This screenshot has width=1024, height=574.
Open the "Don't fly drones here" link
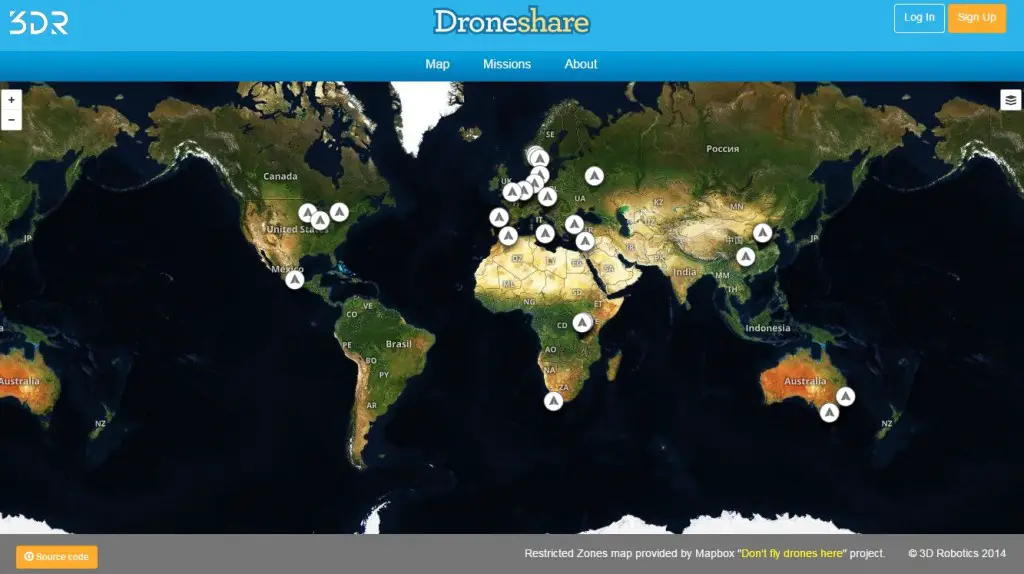pos(792,553)
